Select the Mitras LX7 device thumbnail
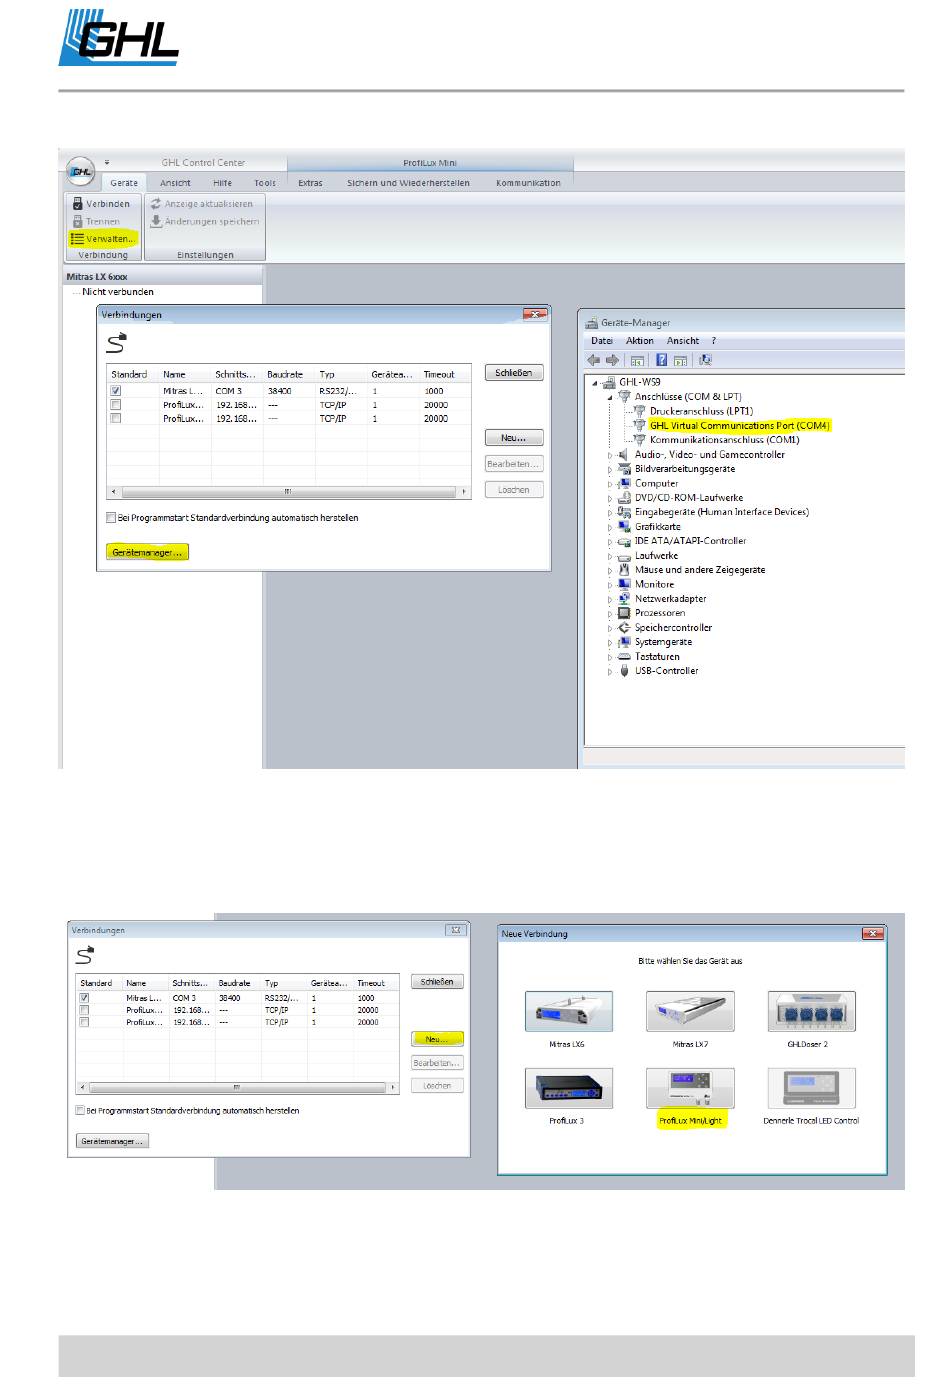 (690, 1011)
